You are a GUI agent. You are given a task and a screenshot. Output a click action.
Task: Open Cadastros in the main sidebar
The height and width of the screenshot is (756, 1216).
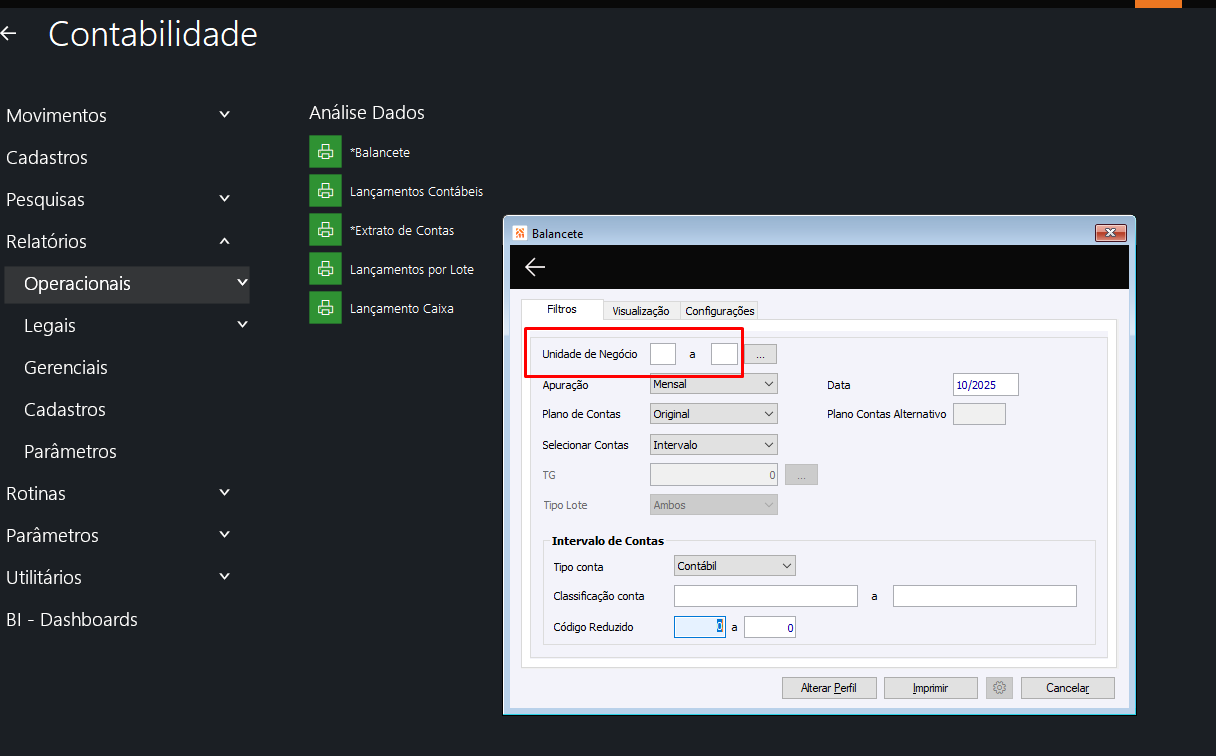47,157
